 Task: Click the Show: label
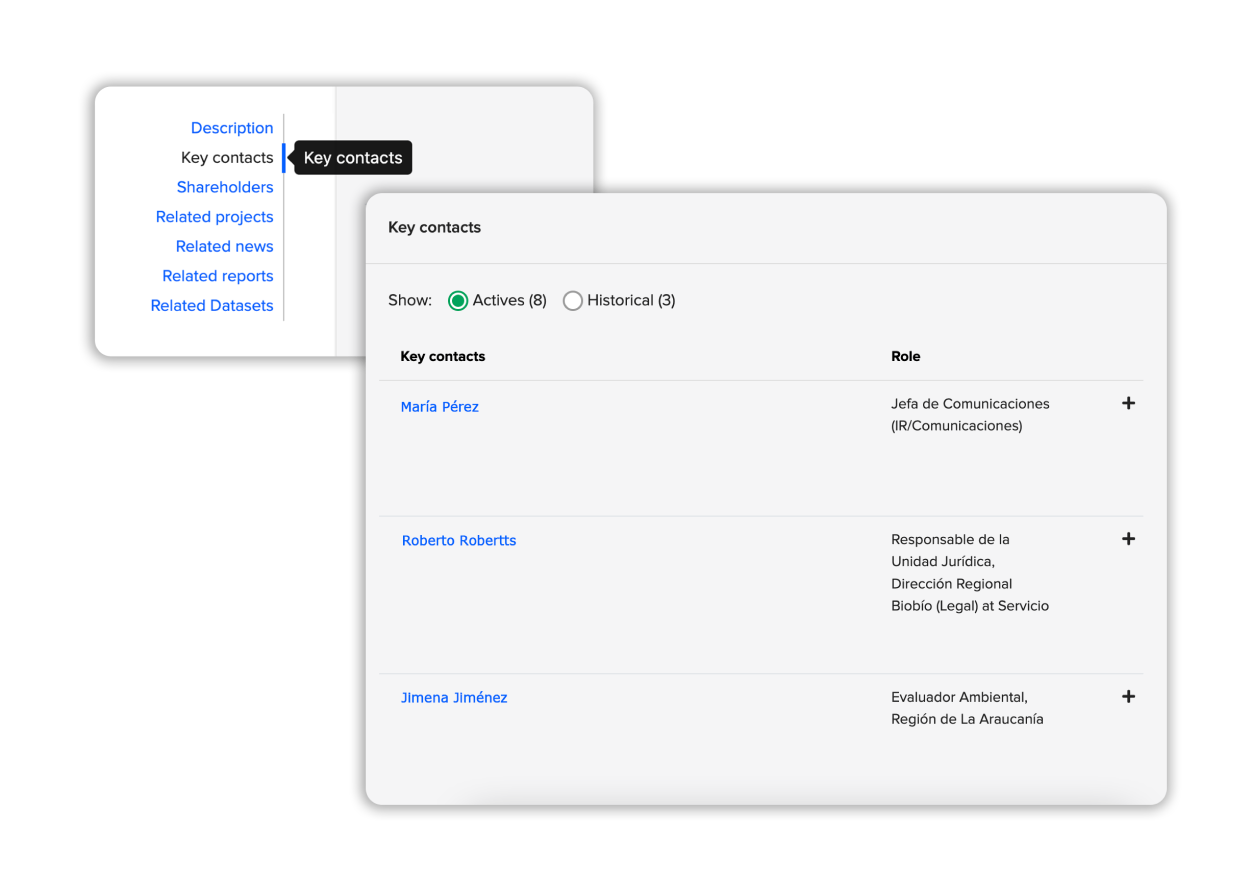point(409,300)
